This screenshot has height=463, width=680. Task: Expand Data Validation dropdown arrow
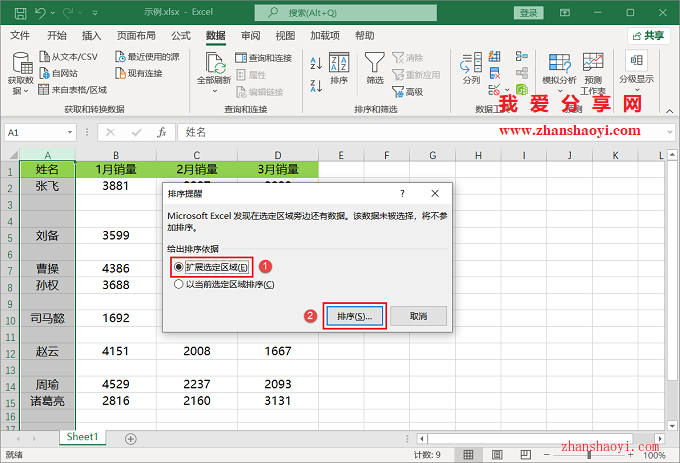(x=507, y=90)
